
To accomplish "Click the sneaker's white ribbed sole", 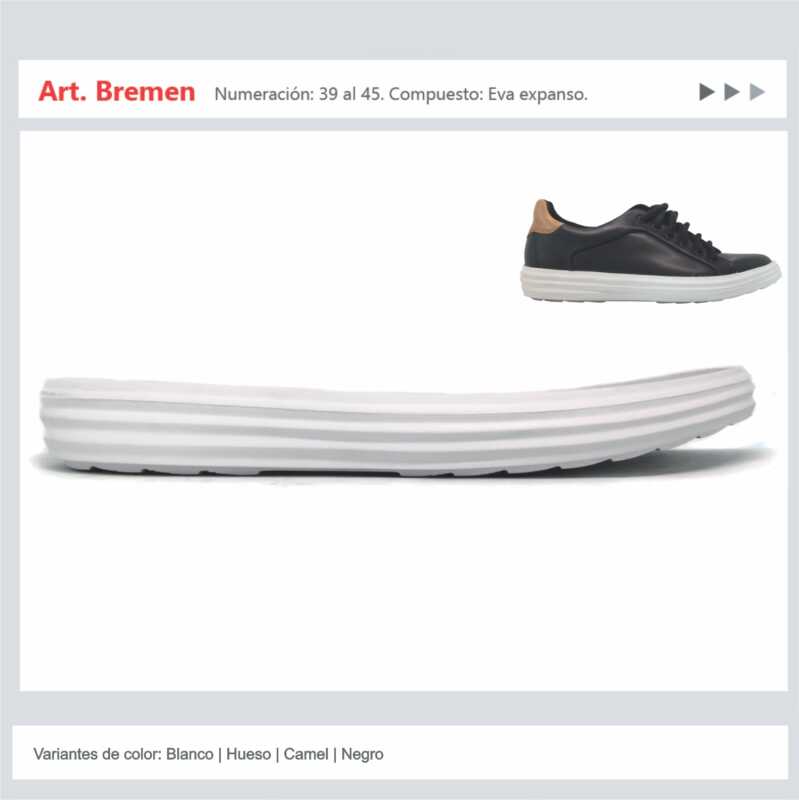I will point(650,285).
